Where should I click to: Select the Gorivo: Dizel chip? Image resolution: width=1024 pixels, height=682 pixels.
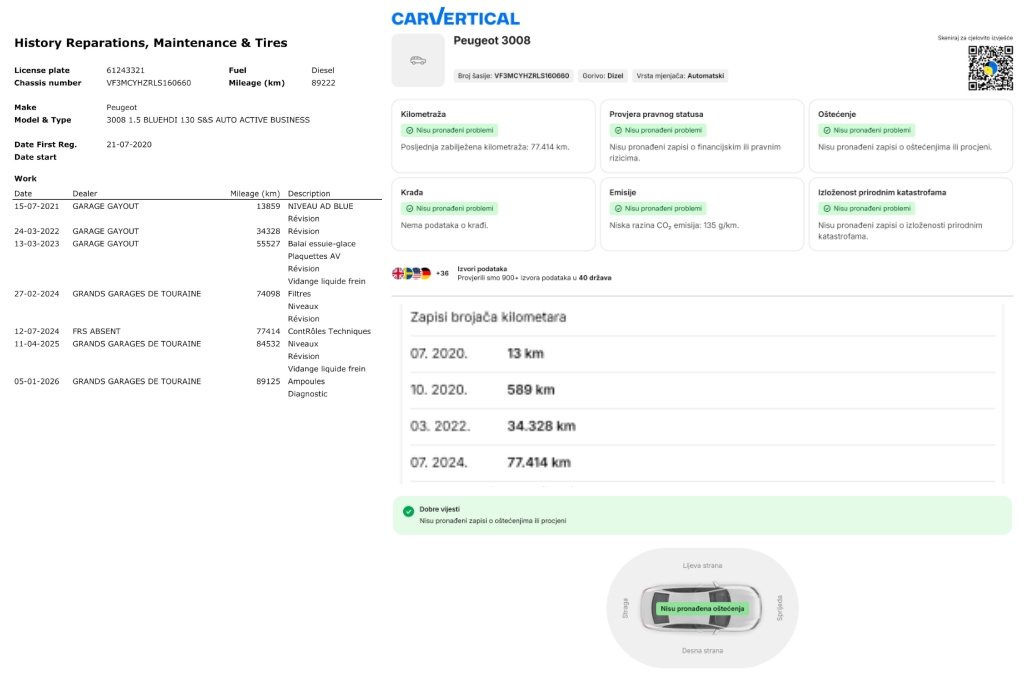click(602, 75)
